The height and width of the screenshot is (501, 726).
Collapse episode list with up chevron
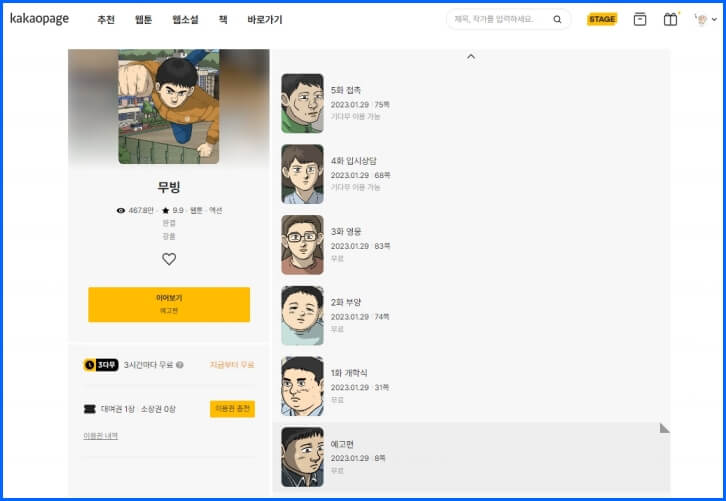[x=471, y=56]
